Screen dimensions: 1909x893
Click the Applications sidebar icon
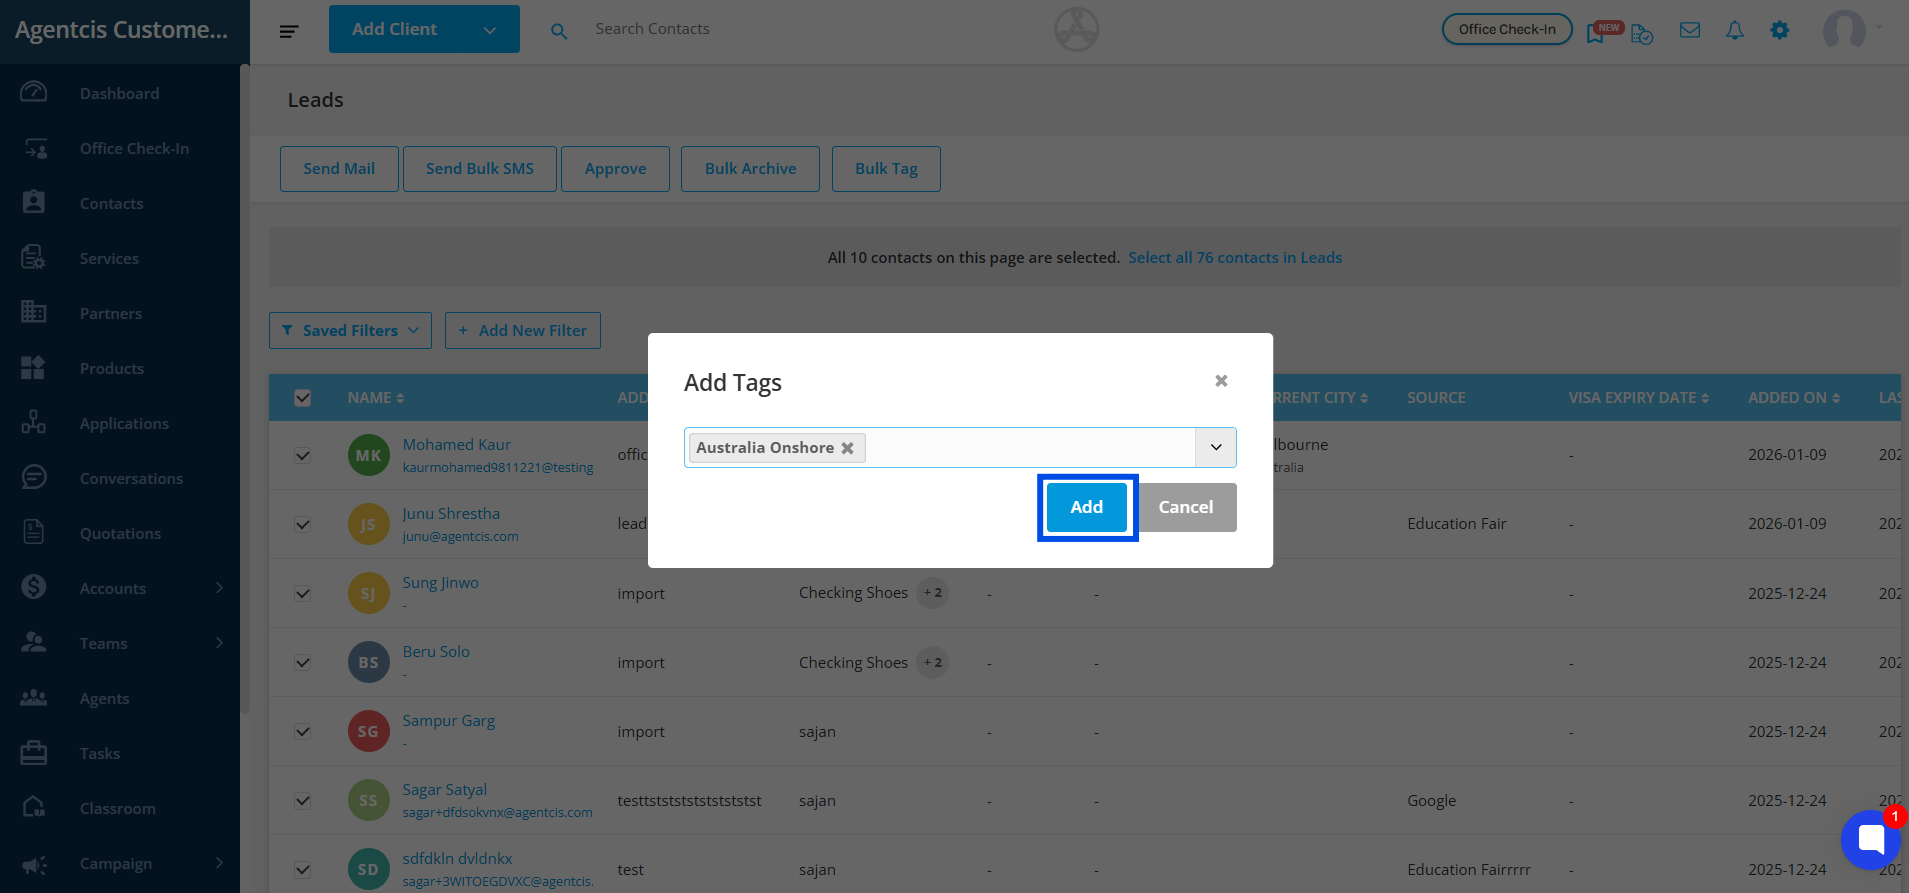(34, 423)
